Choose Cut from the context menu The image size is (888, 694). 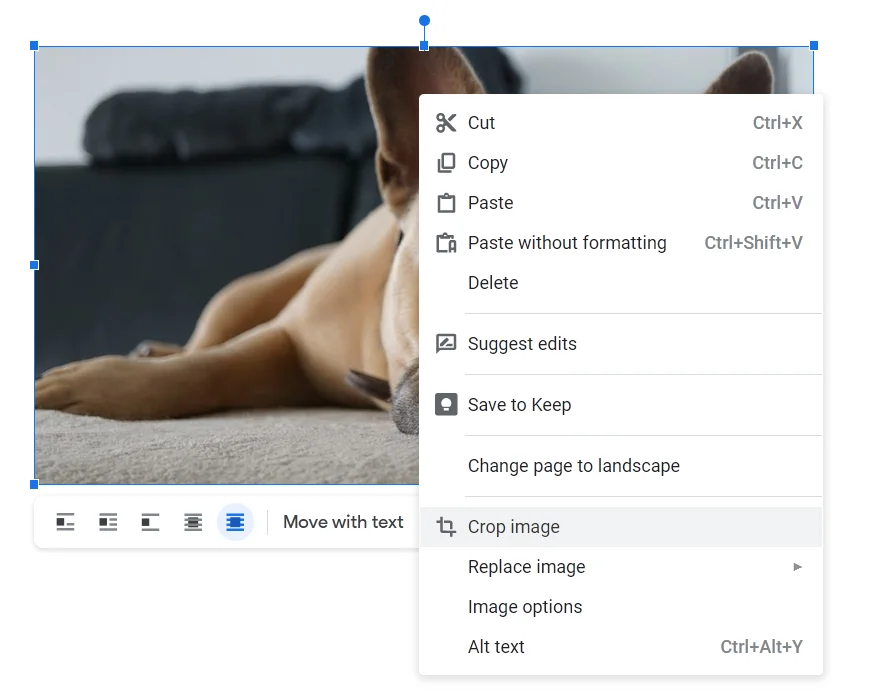(621, 122)
